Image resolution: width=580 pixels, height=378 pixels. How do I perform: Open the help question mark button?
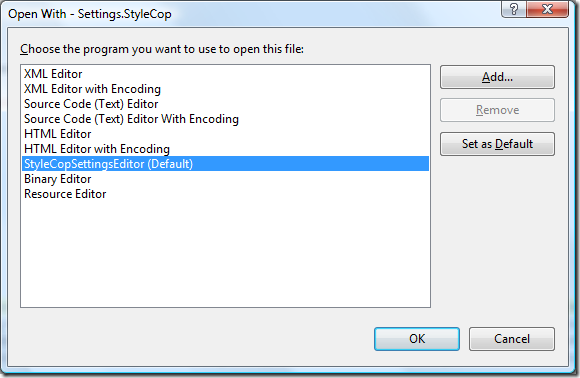(x=514, y=9)
